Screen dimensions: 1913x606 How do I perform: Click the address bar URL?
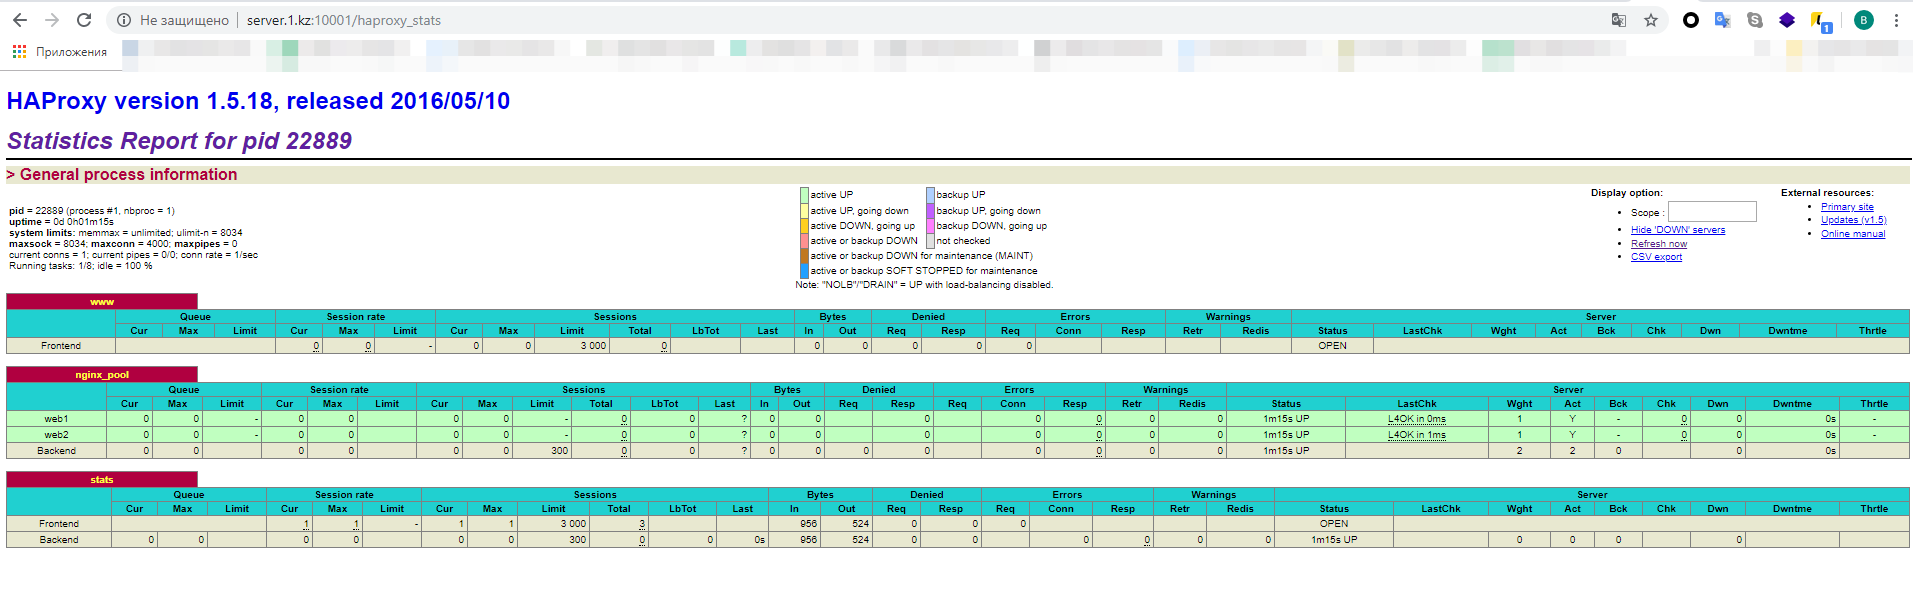point(344,20)
